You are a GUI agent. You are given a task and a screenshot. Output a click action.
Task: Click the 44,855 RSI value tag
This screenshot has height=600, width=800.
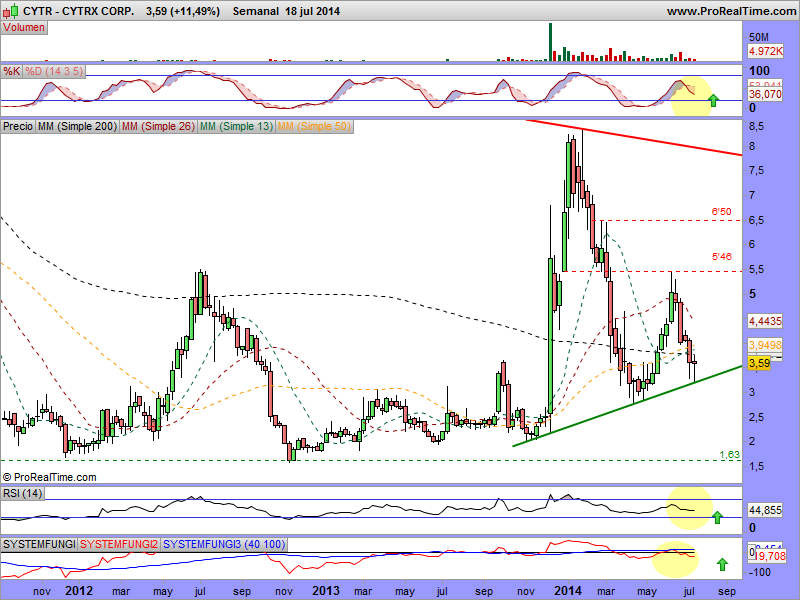tap(765, 510)
